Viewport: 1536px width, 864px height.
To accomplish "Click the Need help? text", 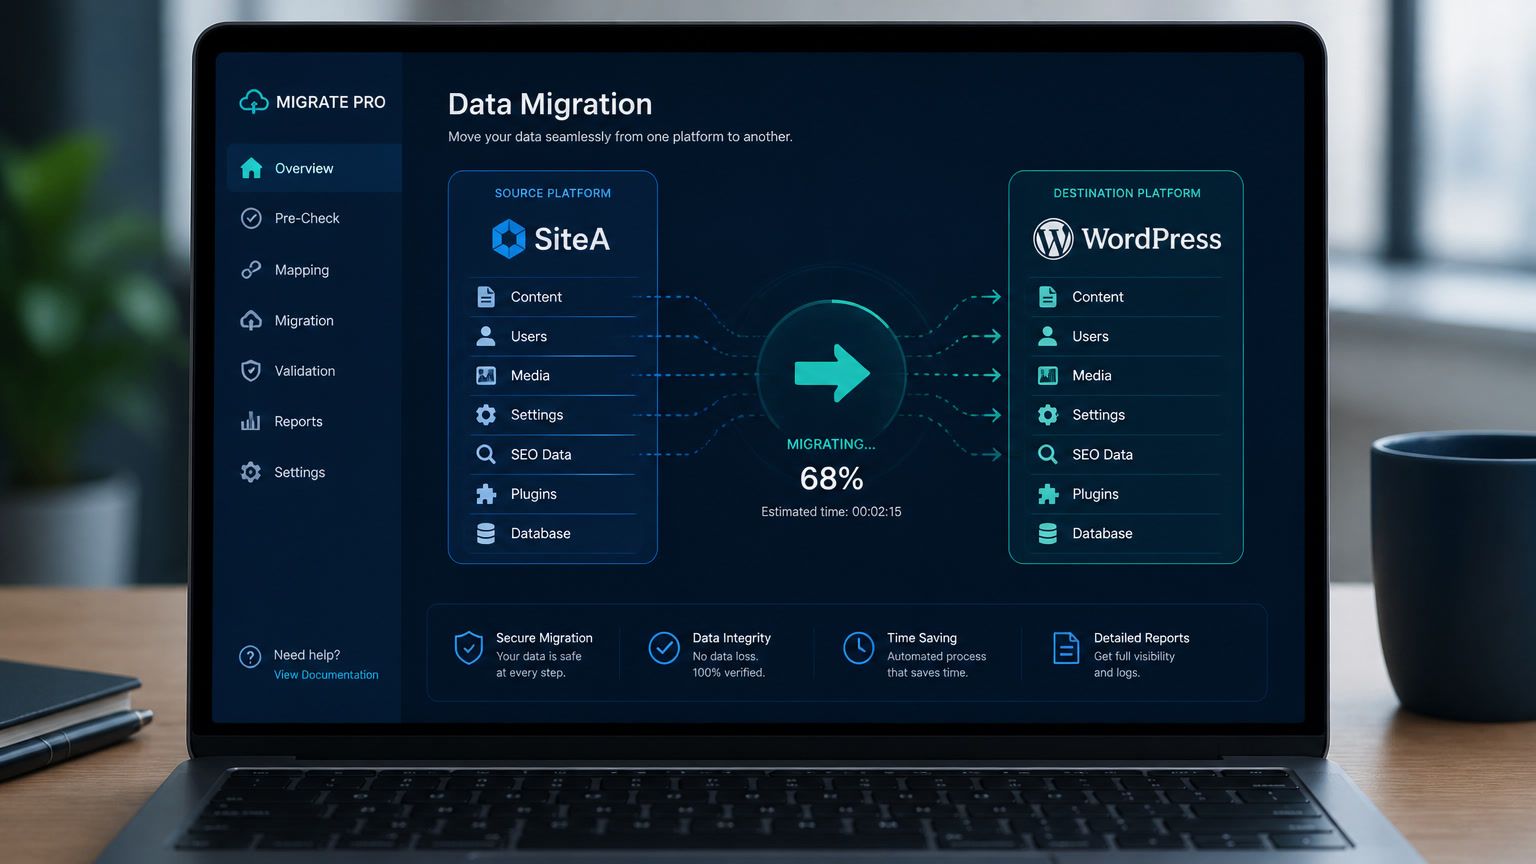I will pyautogui.click(x=307, y=655).
